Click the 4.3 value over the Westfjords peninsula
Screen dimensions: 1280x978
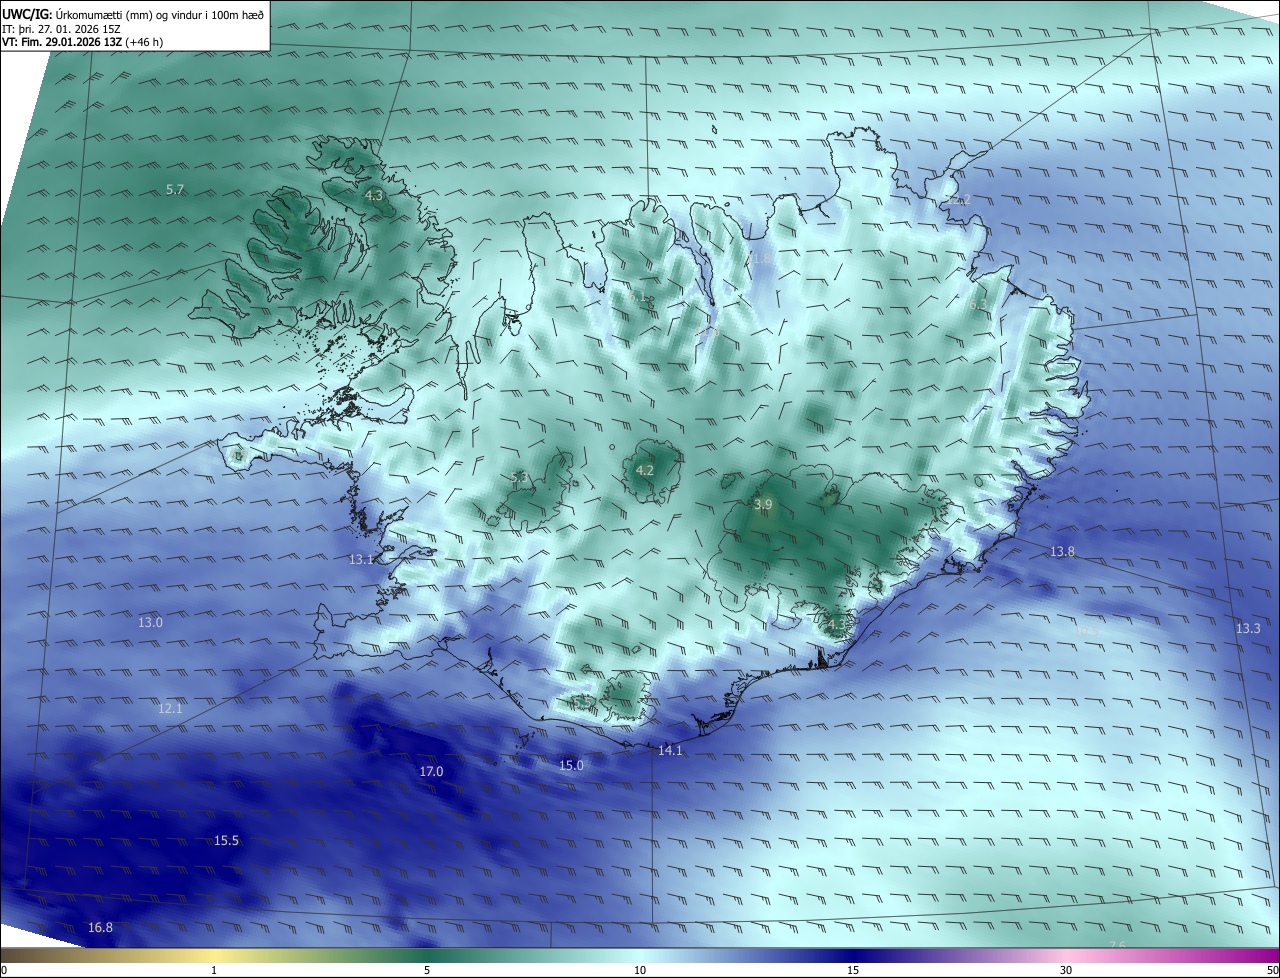374,196
